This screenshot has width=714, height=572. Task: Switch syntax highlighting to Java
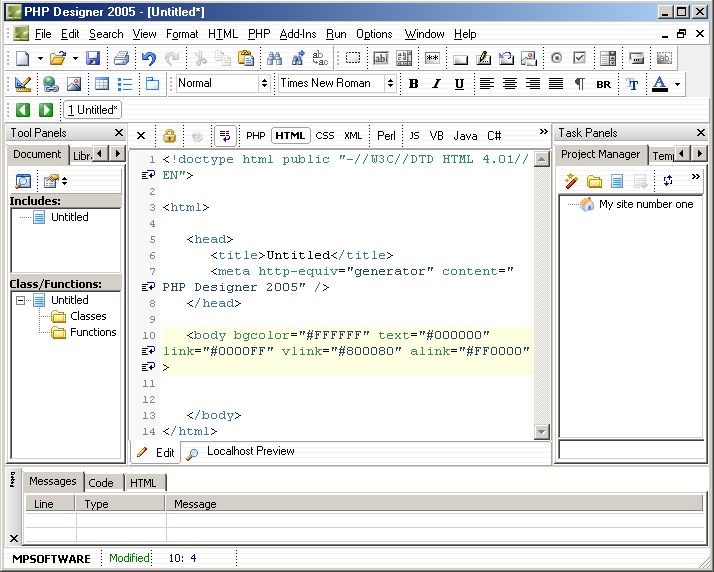[465, 136]
